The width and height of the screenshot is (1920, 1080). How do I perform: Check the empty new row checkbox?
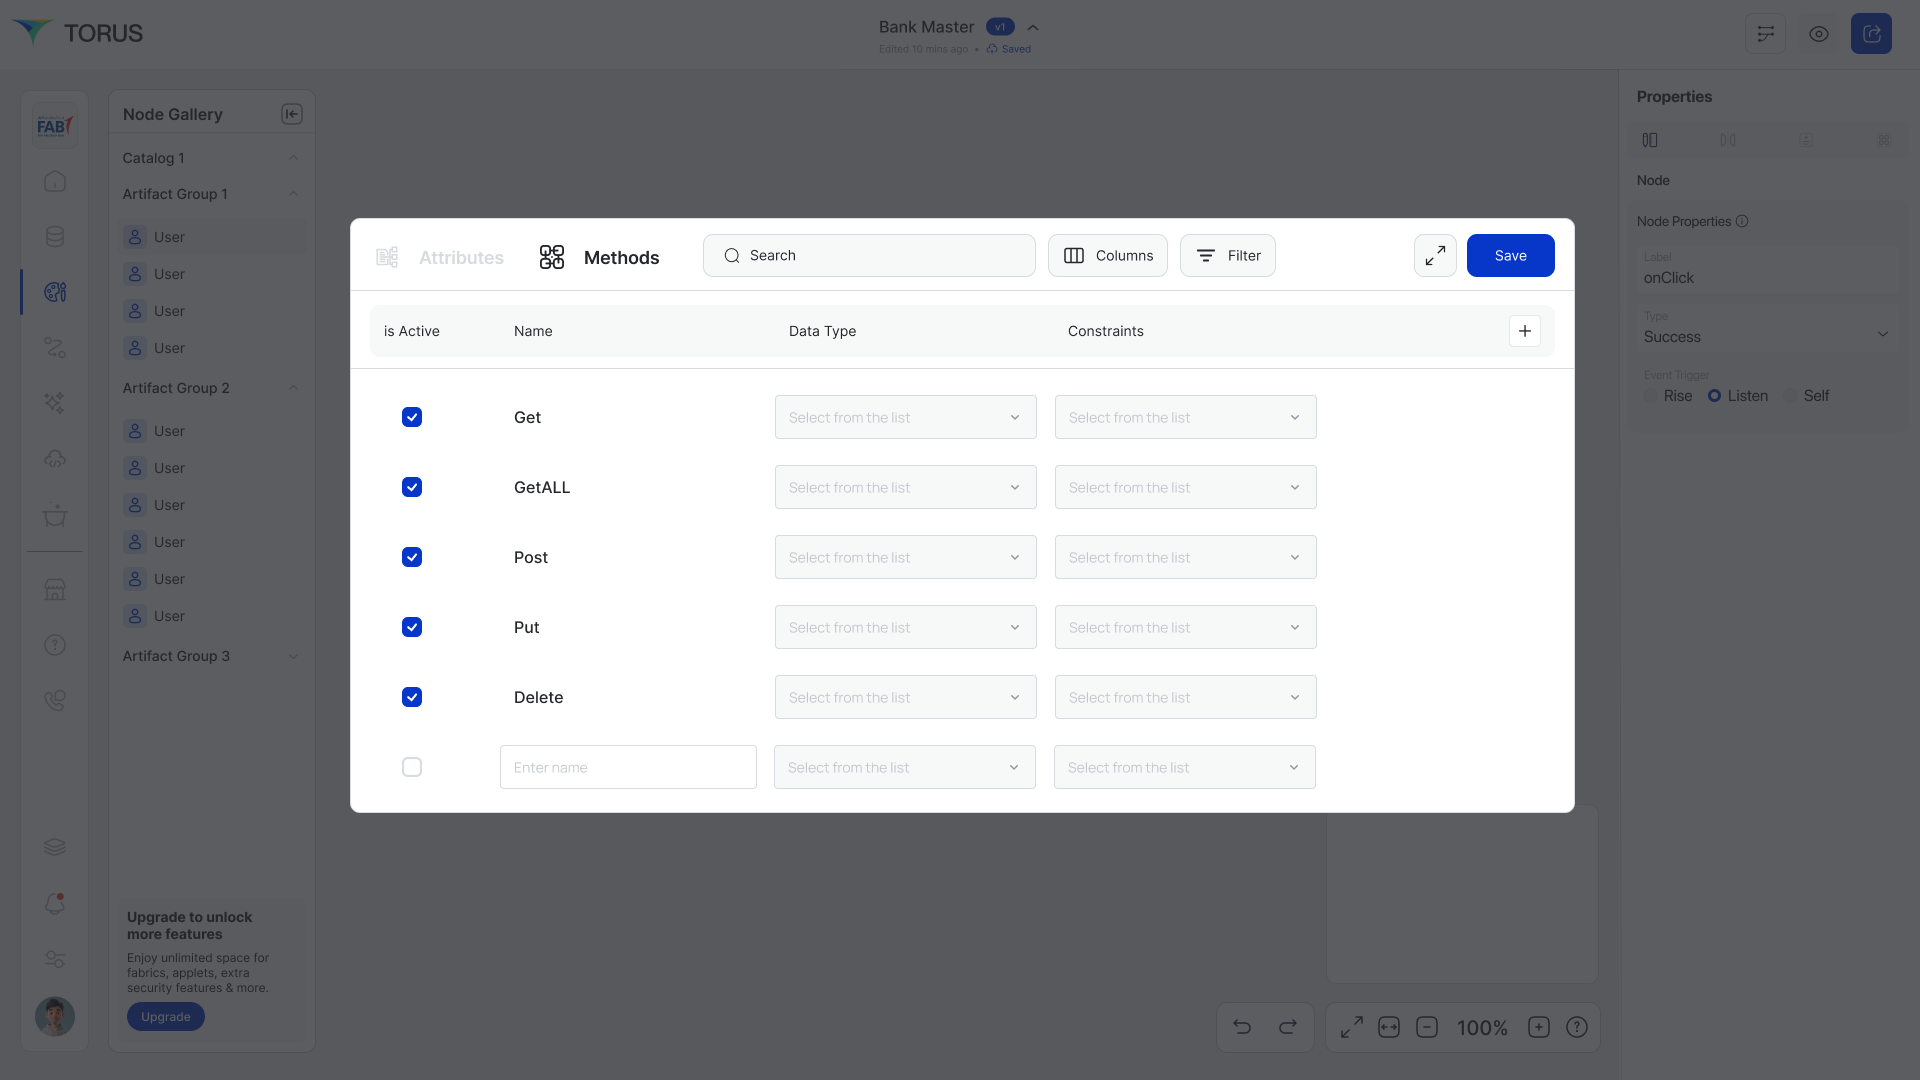click(412, 767)
